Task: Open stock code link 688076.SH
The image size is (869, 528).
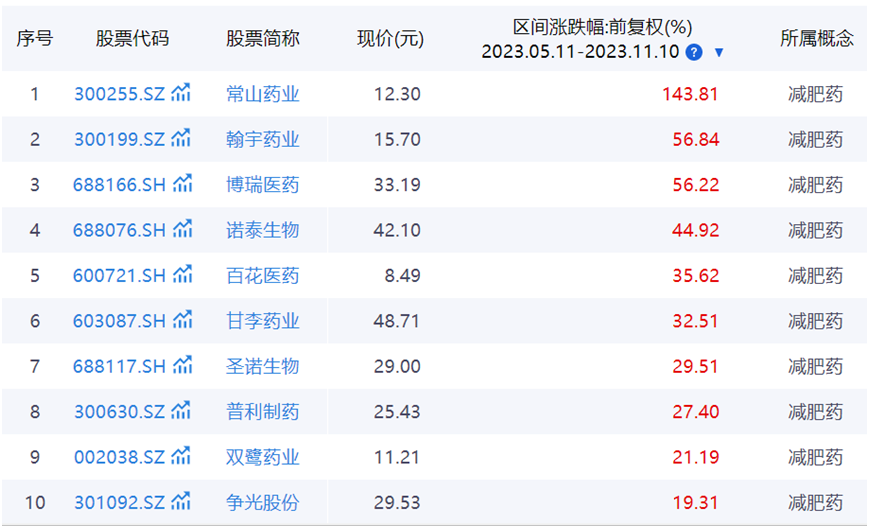Action: point(120,230)
